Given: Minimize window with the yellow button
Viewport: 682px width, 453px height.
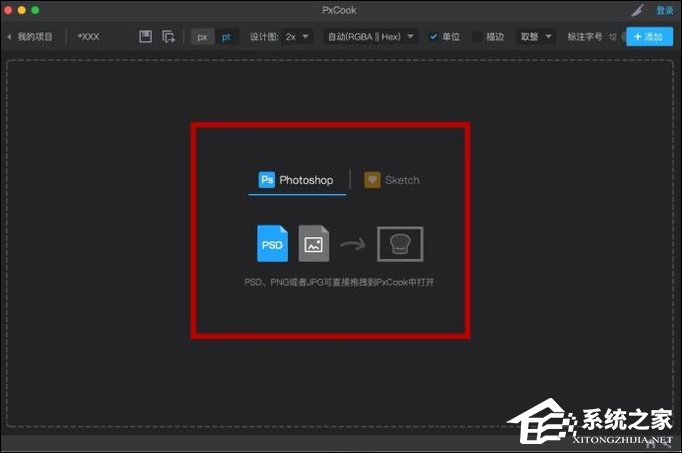Looking at the screenshot, I should tap(22, 10).
